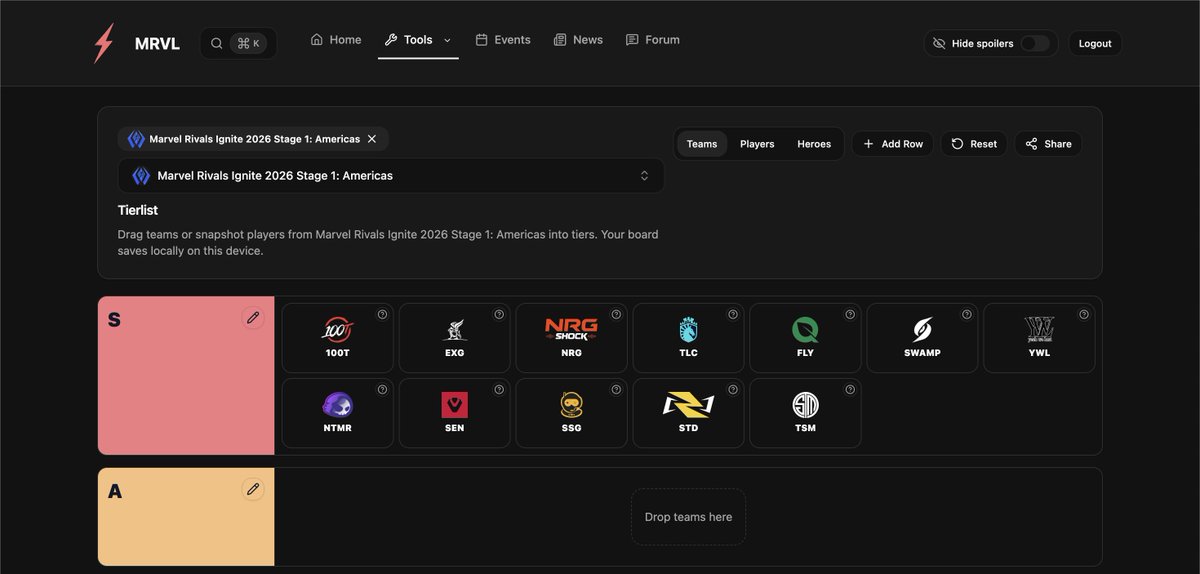Open the News page
Screen dimensions: 1200x574
[x=578, y=40]
